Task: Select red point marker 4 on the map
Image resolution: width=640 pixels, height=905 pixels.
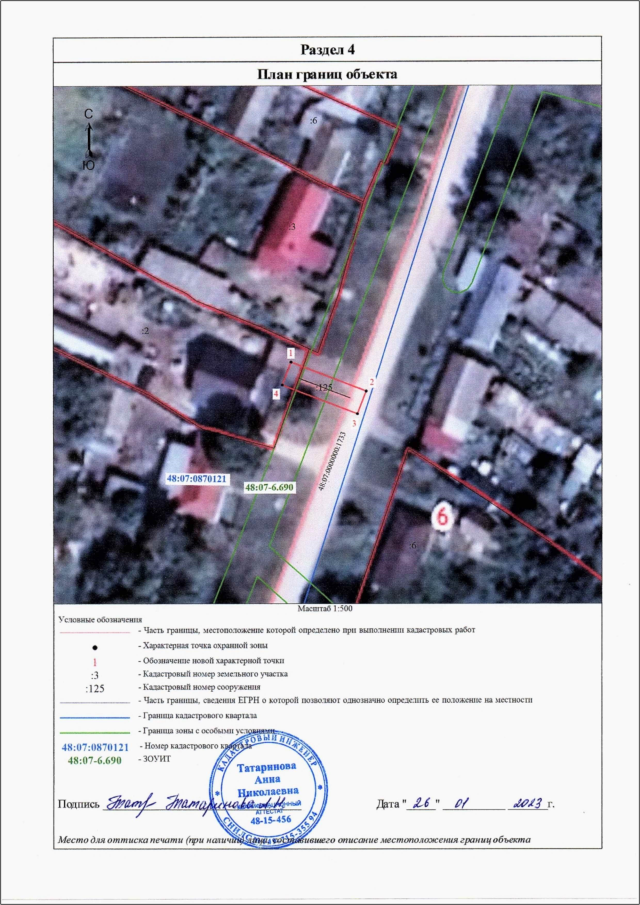Action: pyautogui.click(x=277, y=393)
